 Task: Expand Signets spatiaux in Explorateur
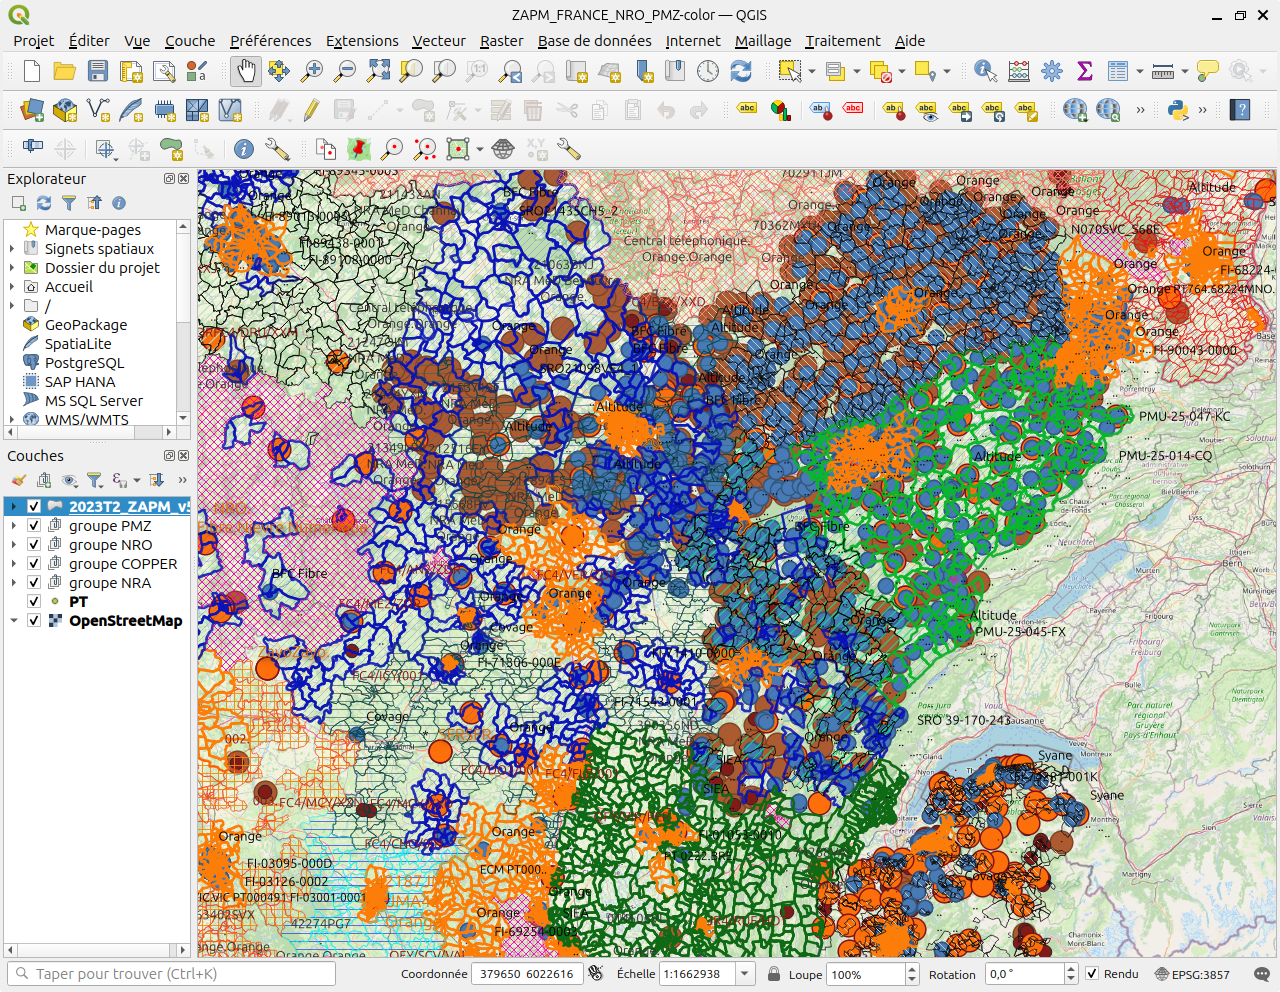tap(12, 249)
